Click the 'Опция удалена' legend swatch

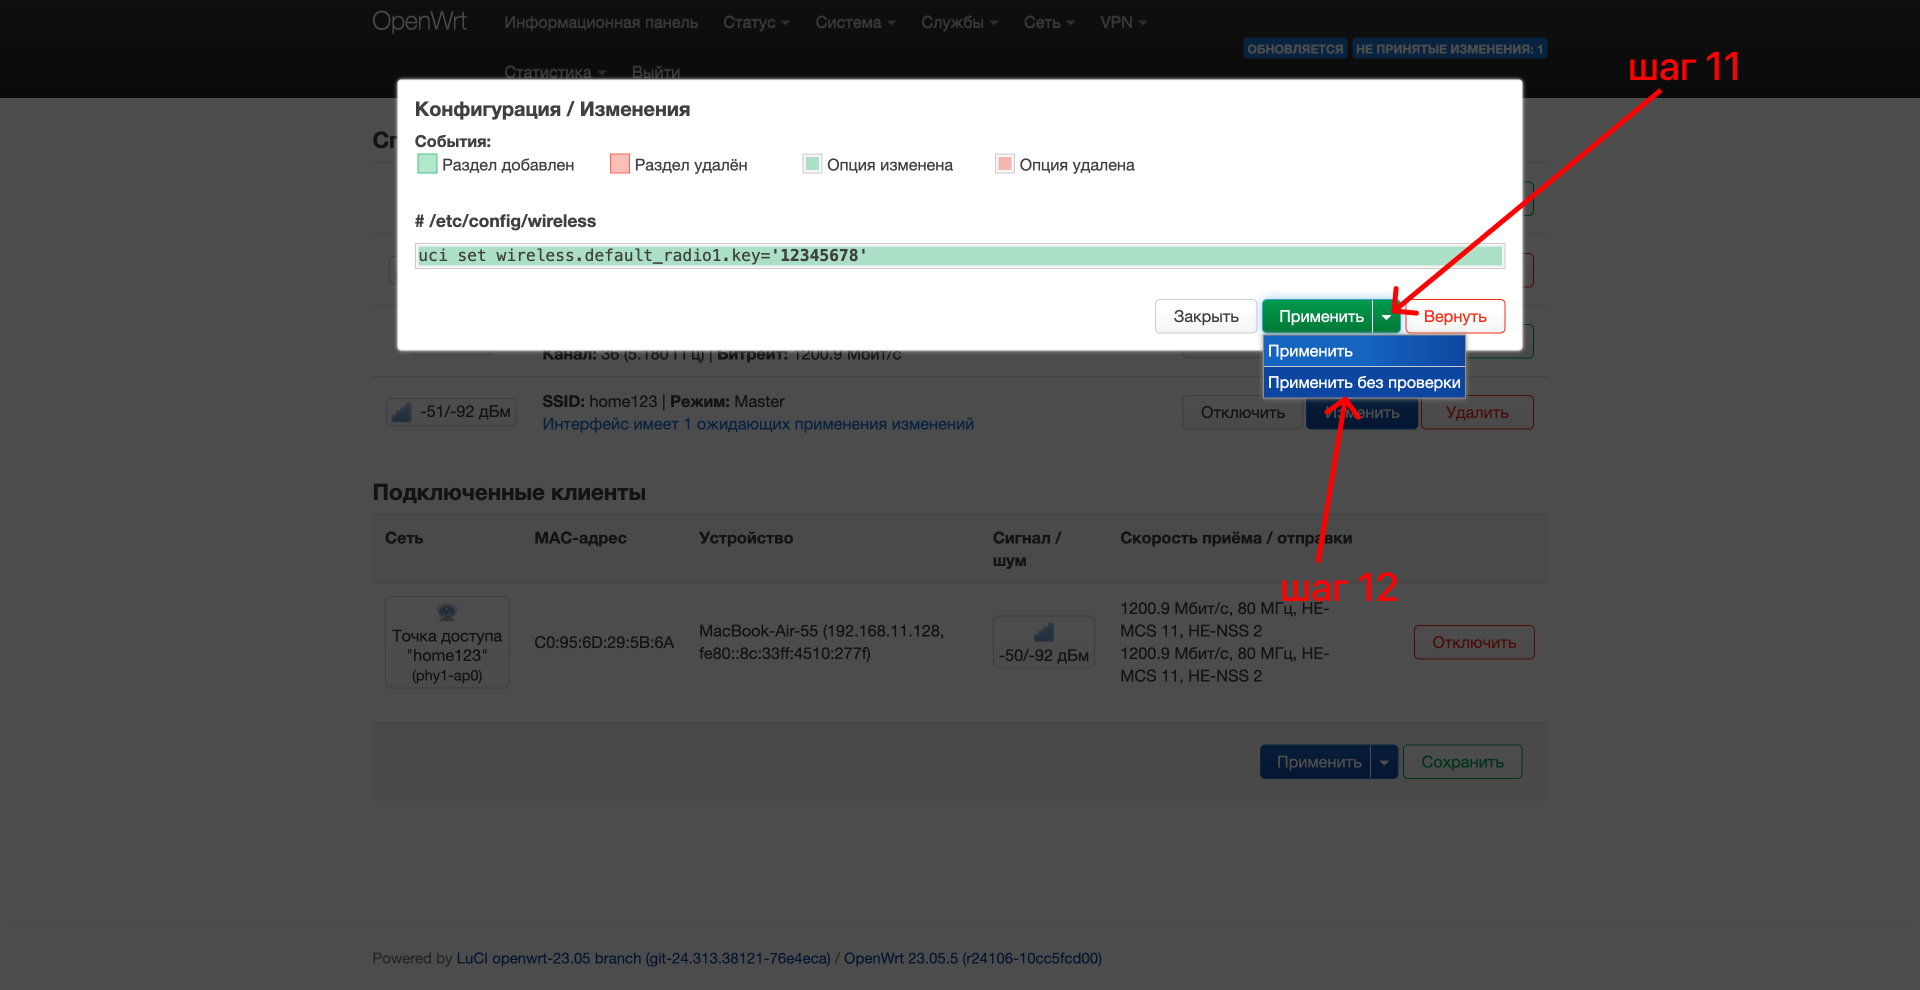coord(1005,164)
